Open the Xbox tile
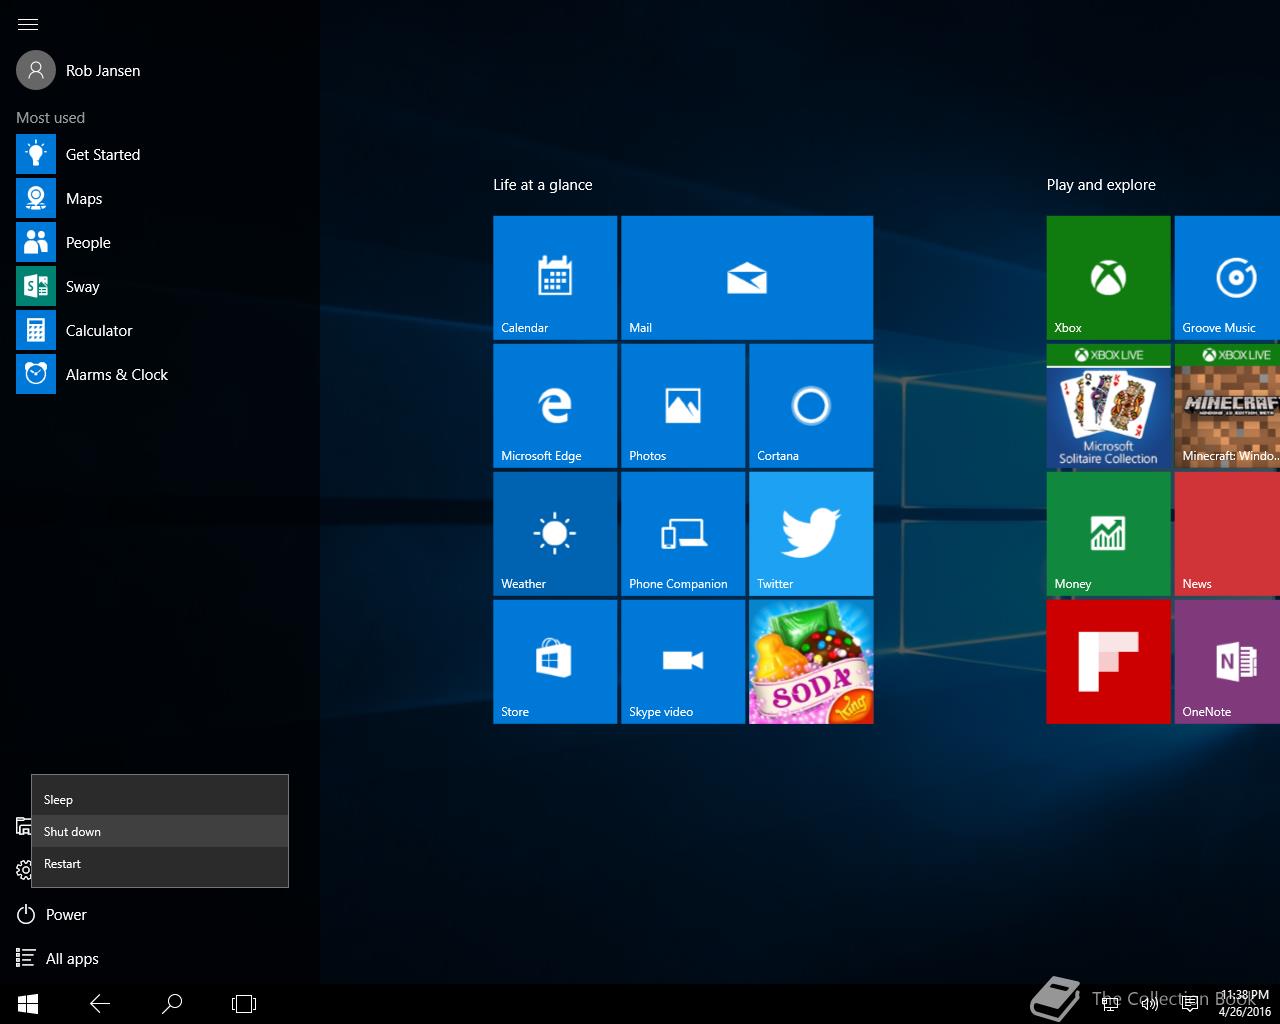This screenshot has height=1024, width=1280. coord(1108,278)
